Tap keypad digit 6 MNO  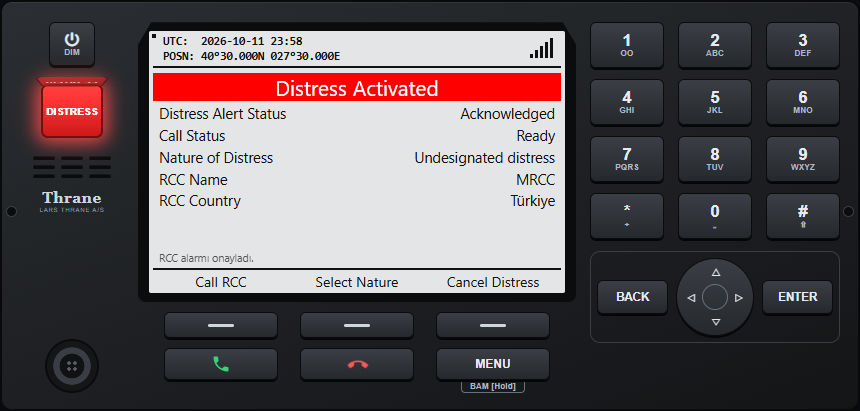(x=803, y=102)
